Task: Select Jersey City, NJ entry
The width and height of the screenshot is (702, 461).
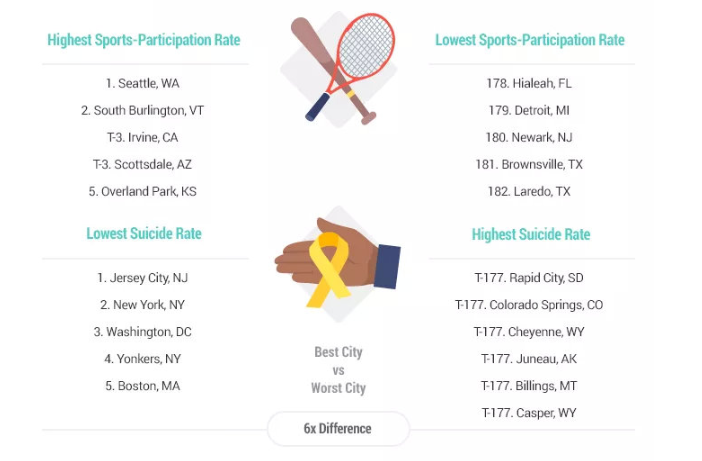Action: pos(142,278)
